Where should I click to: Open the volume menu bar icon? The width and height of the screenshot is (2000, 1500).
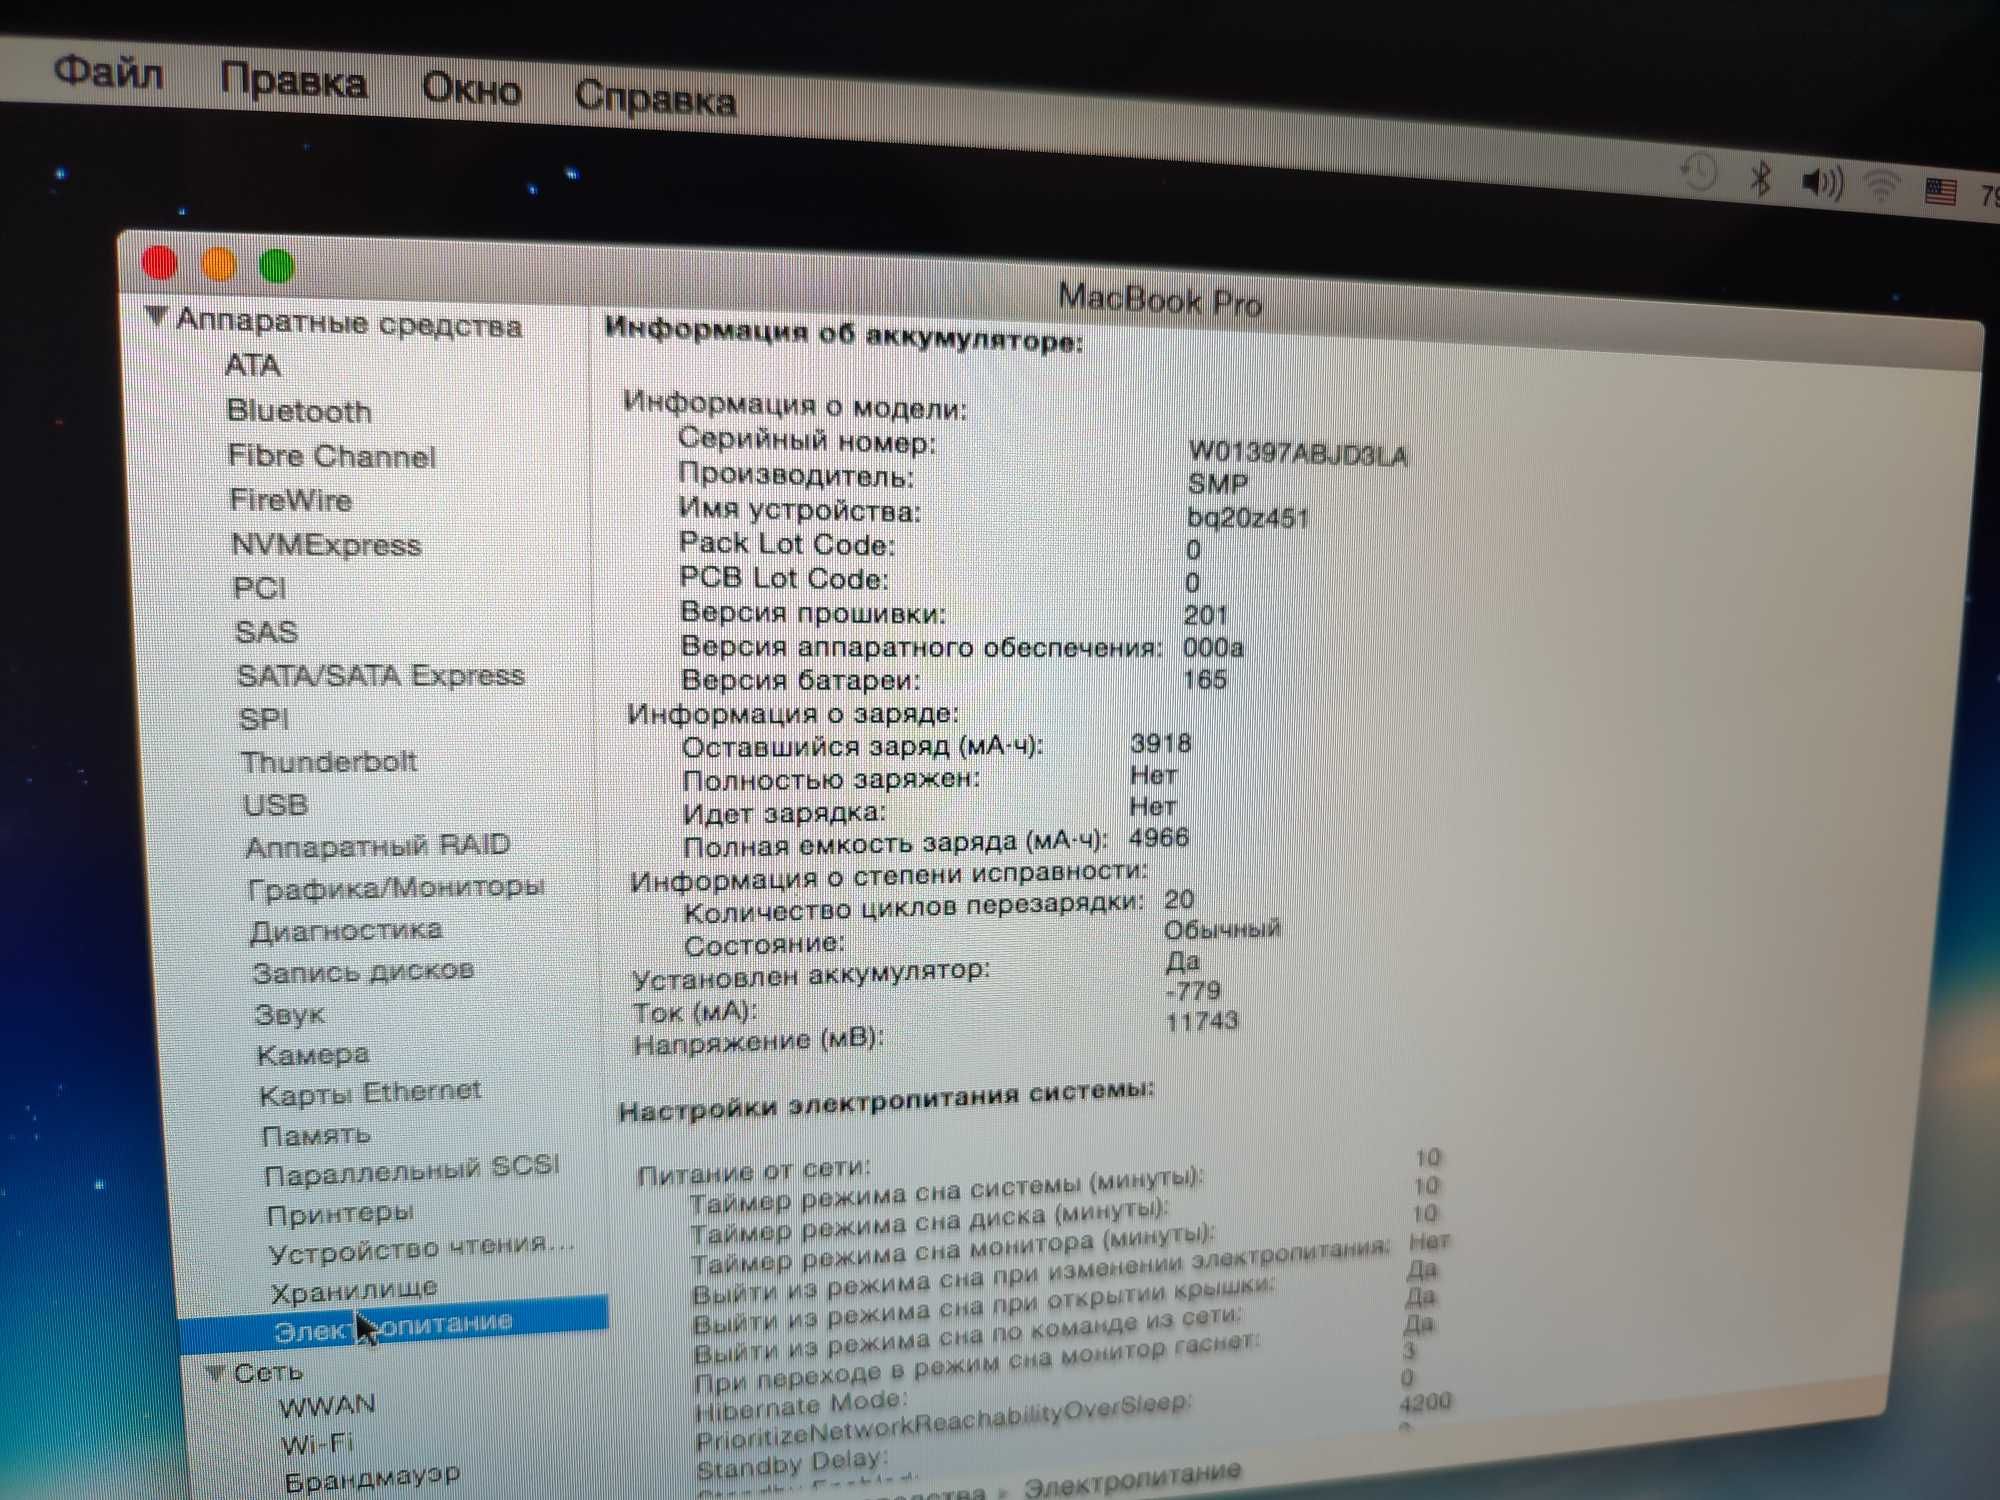(x=1822, y=182)
